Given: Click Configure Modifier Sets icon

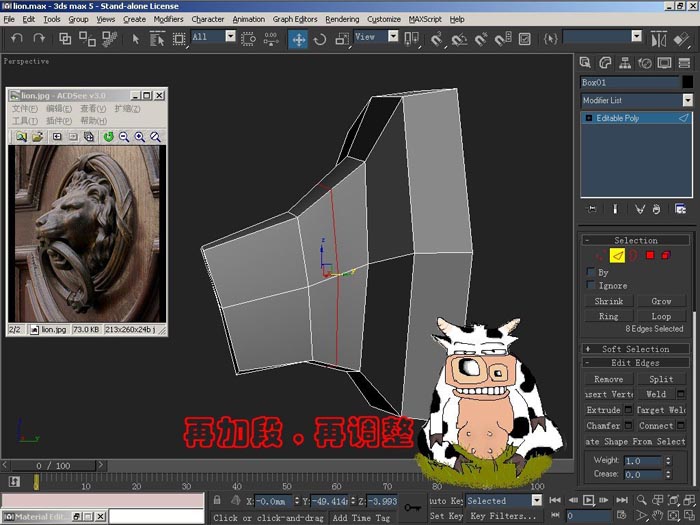Looking at the screenshot, I should [680, 209].
